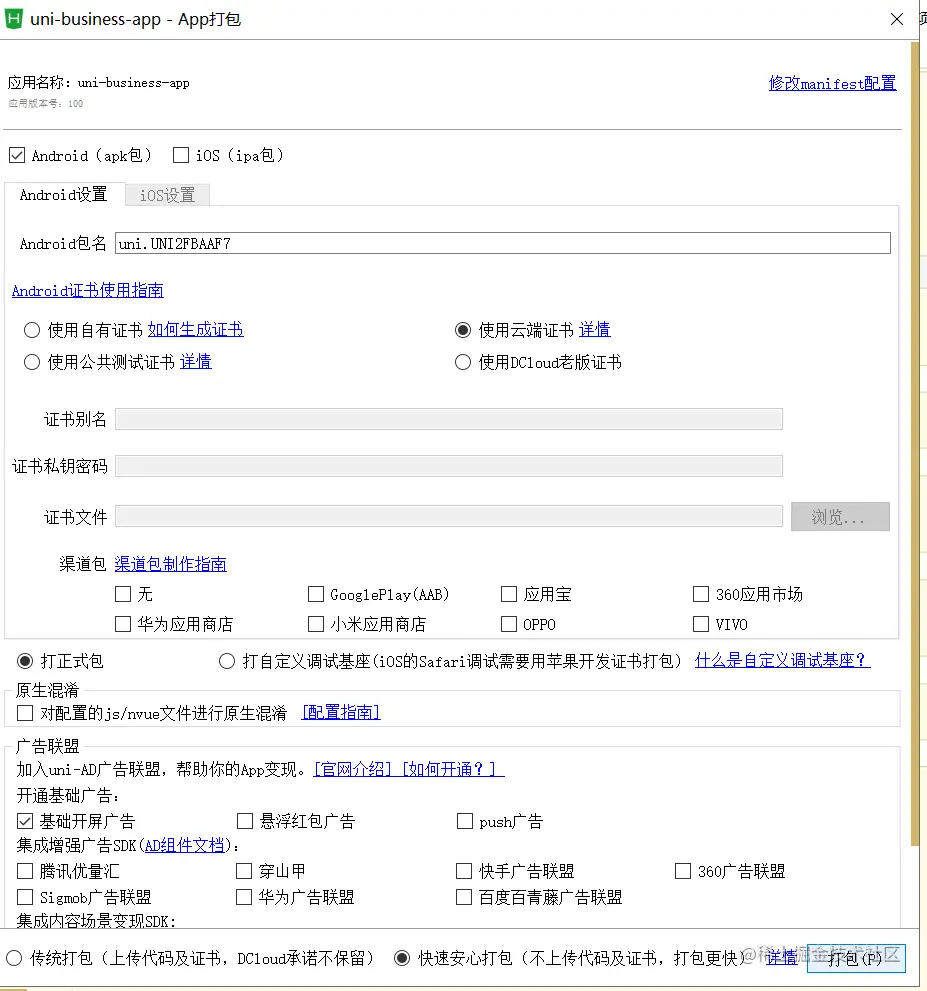
Task: Click the HBuilderX logo in the title bar
Action: 14,19
